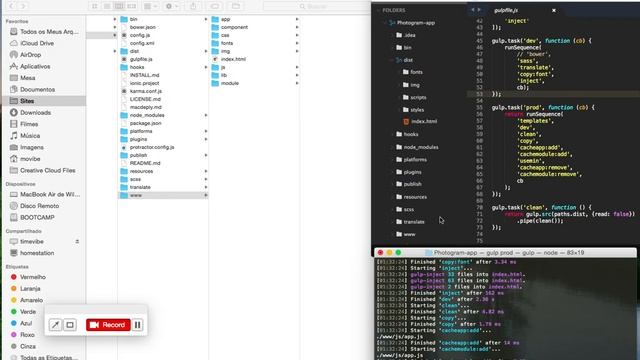The width and height of the screenshot is (640, 360).
Task: Expand resources via its Finder chevron
Action: pos(206,171)
